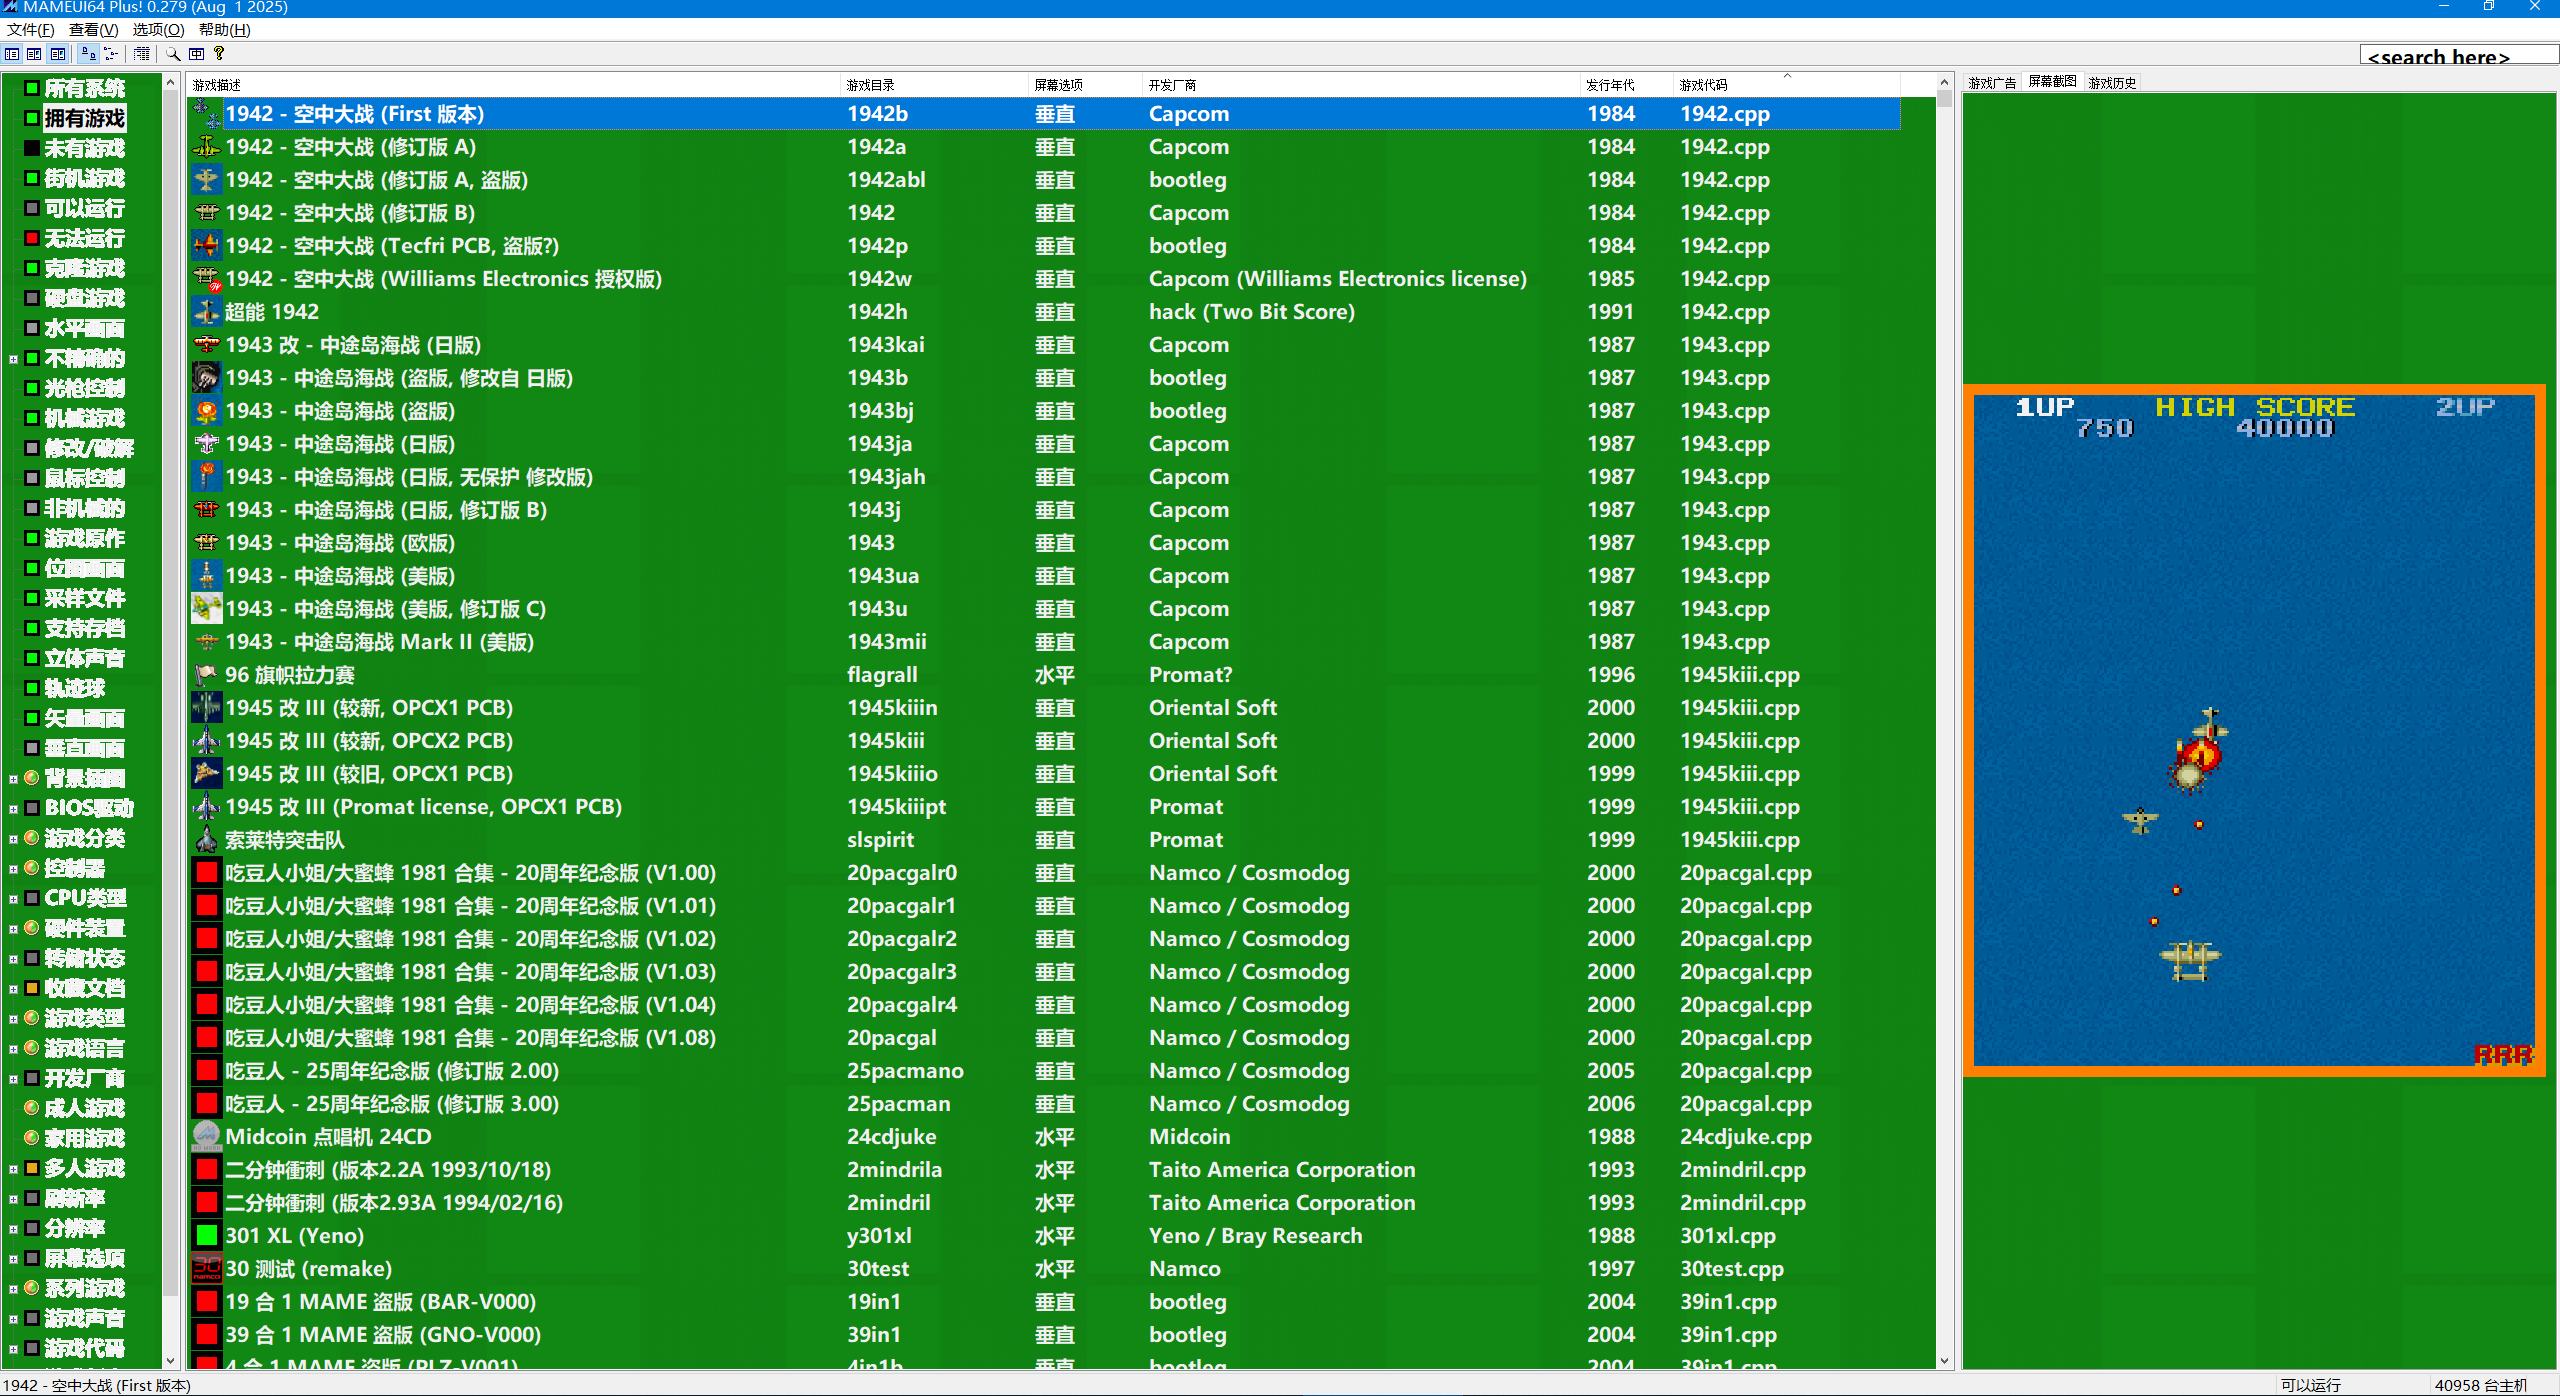The height and width of the screenshot is (1396, 2560).
Task: Select 无法运行 filter with red icon
Action: [85, 238]
